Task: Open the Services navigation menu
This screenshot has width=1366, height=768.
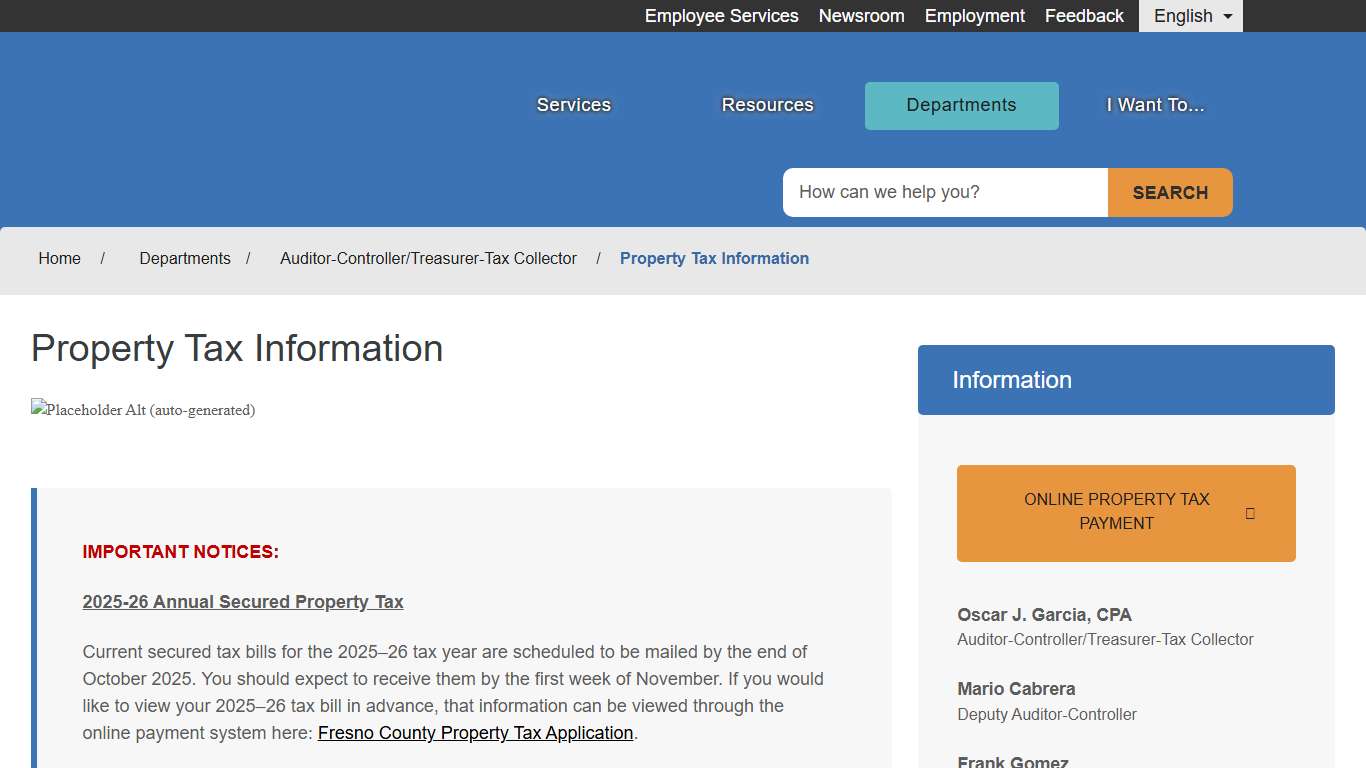Action: click(573, 104)
